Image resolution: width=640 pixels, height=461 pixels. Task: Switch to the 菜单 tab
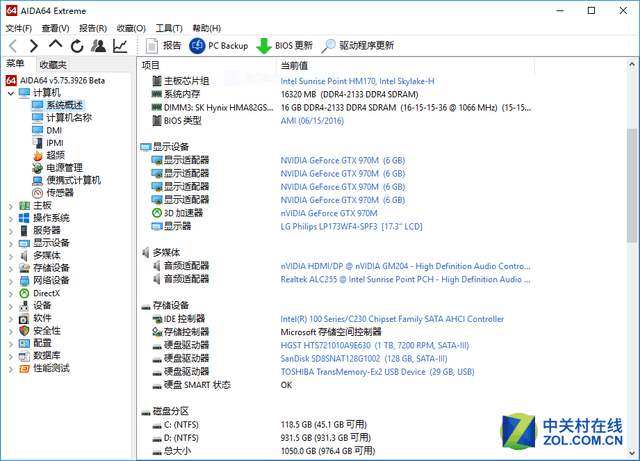tap(16, 63)
